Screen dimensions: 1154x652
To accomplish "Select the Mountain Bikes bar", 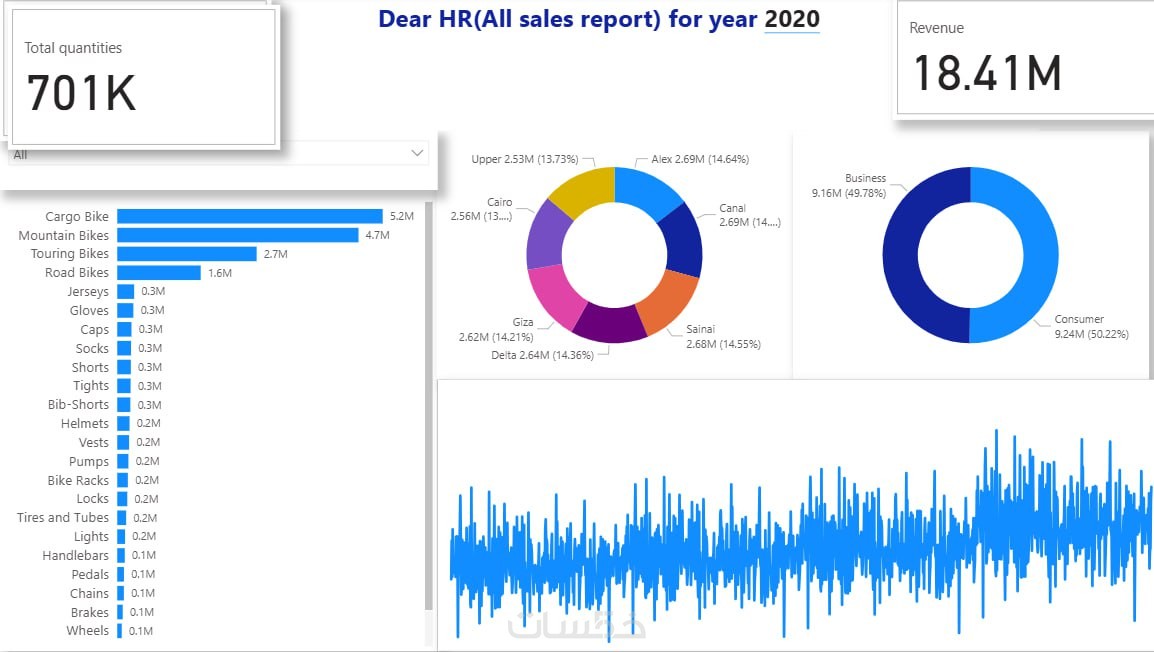I will [238, 235].
